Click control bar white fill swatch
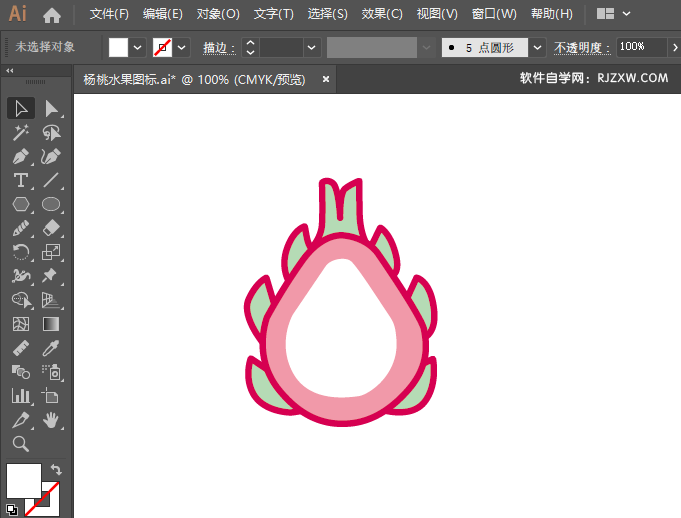Viewport: 681px width, 518px height. click(118, 47)
